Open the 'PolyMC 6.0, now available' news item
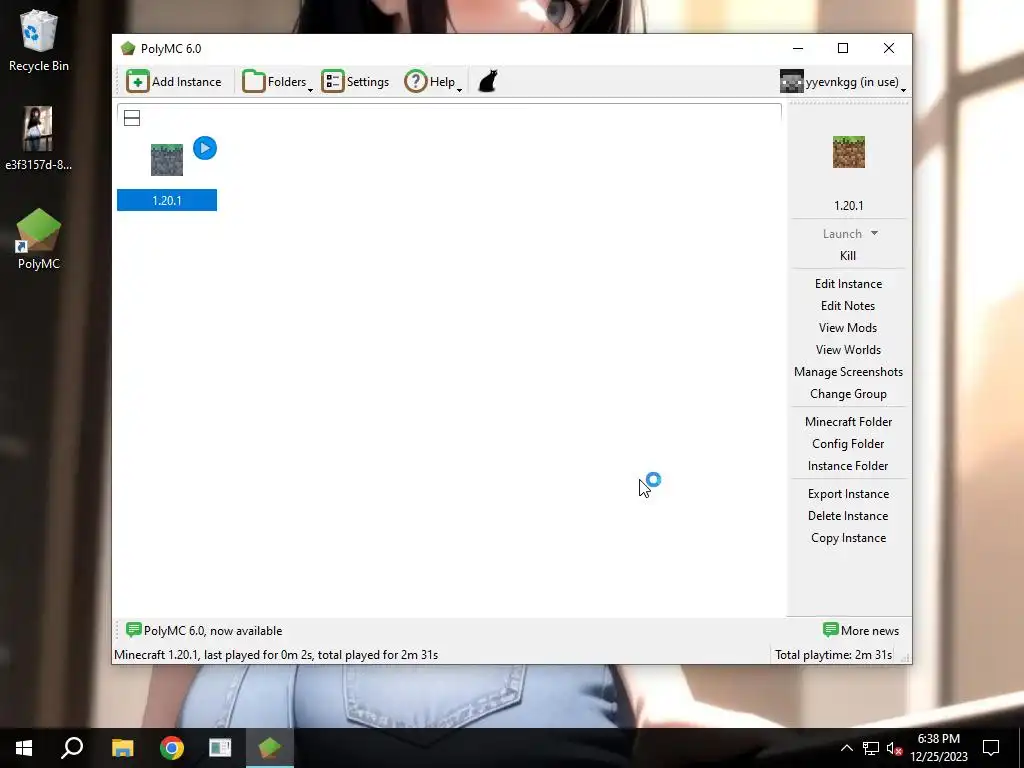The height and width of the screenshot is (768, 1024). (204, 631)
